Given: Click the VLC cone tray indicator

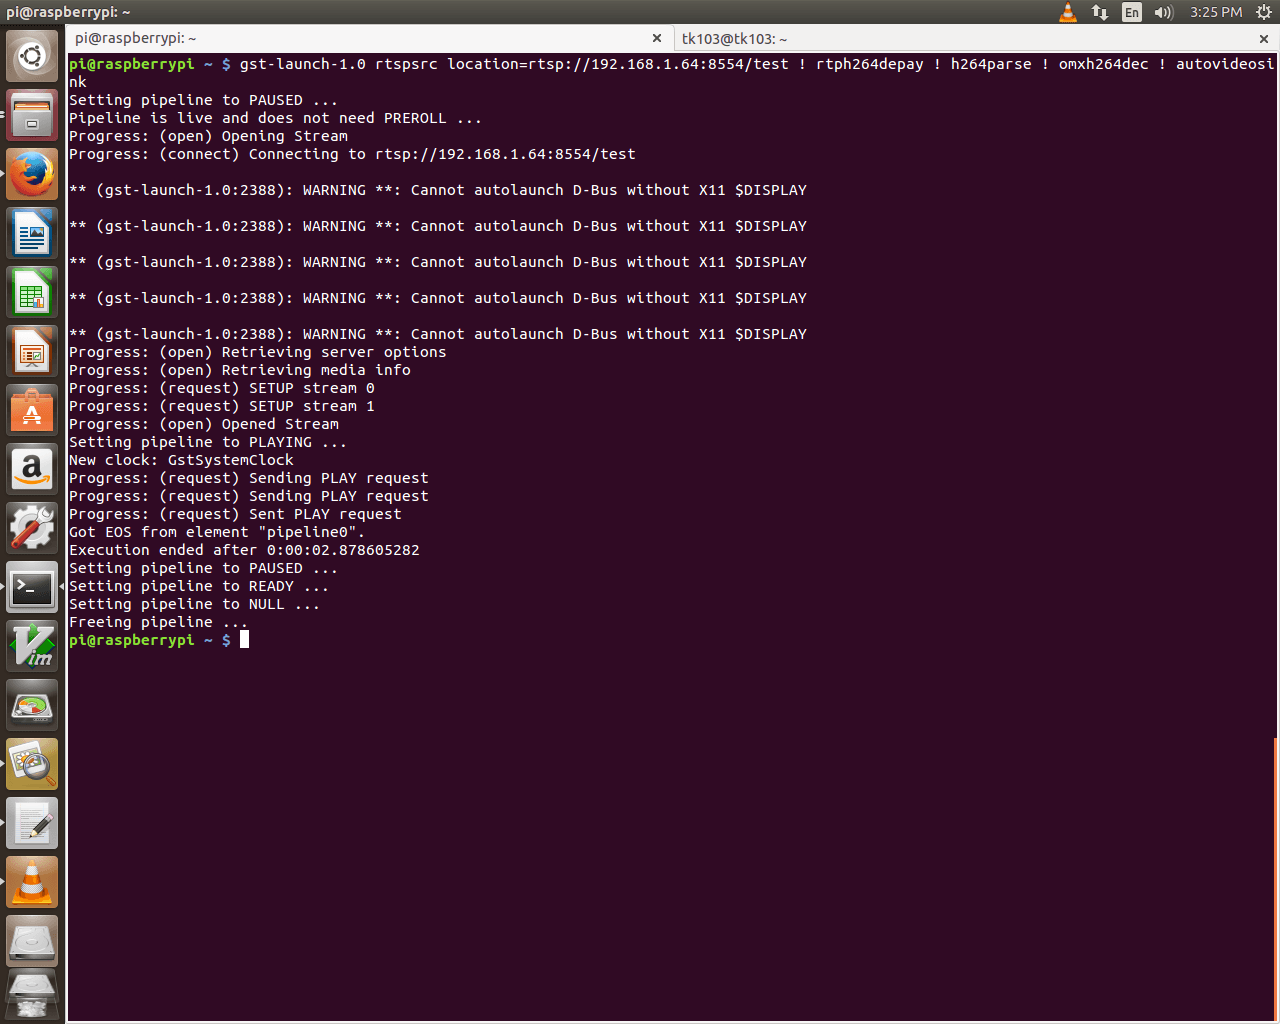Looking at the screenshot, I should pyautogui.click(x=1068, y=12).
